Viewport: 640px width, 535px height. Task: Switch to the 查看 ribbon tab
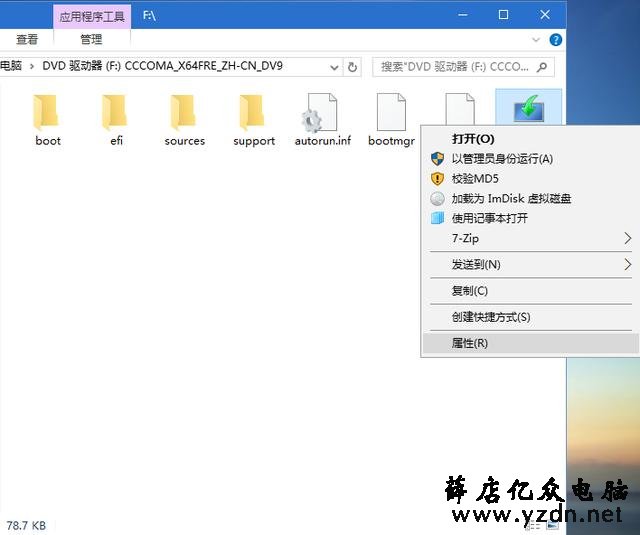27,40
